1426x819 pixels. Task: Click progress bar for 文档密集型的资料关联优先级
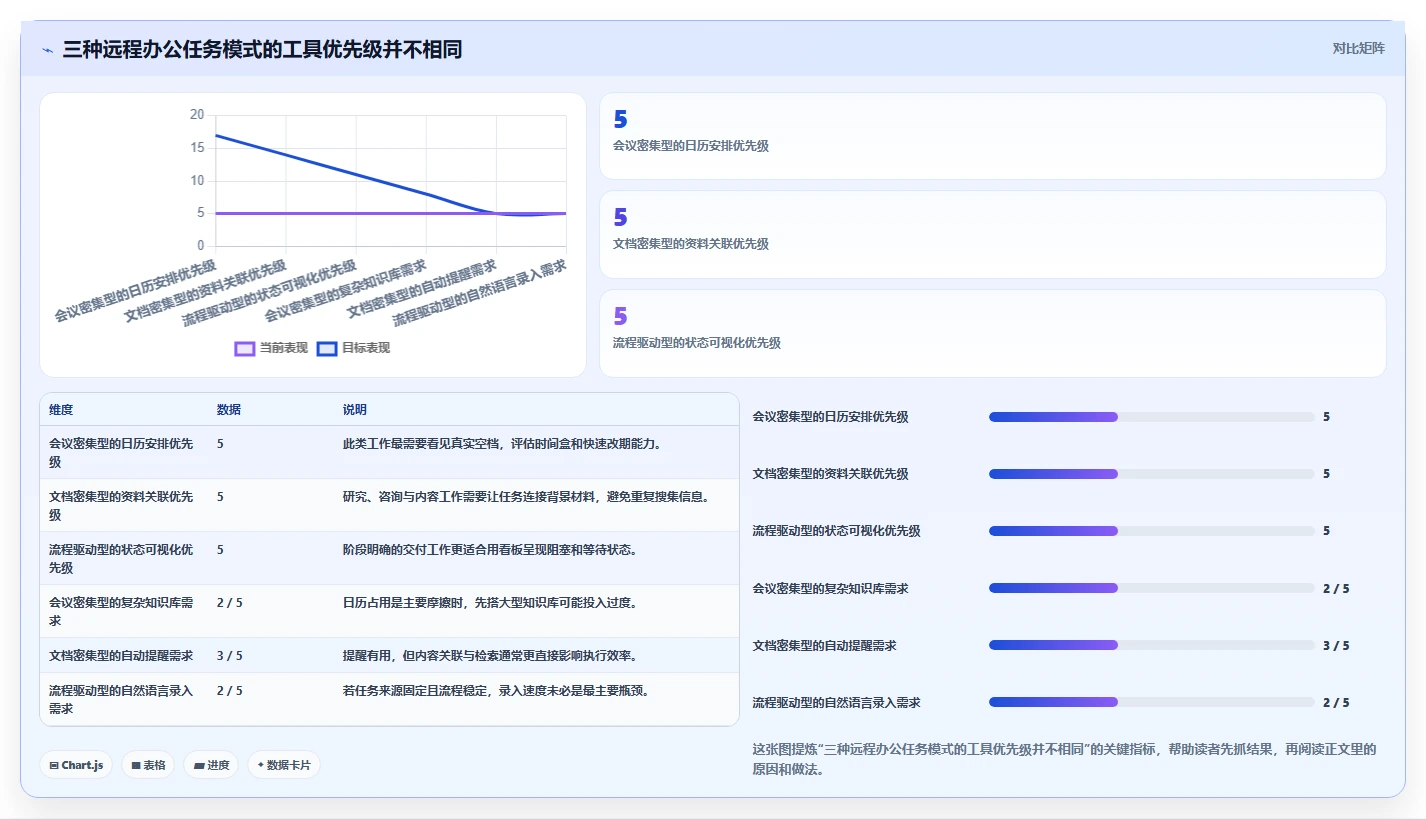[1151, 474]
